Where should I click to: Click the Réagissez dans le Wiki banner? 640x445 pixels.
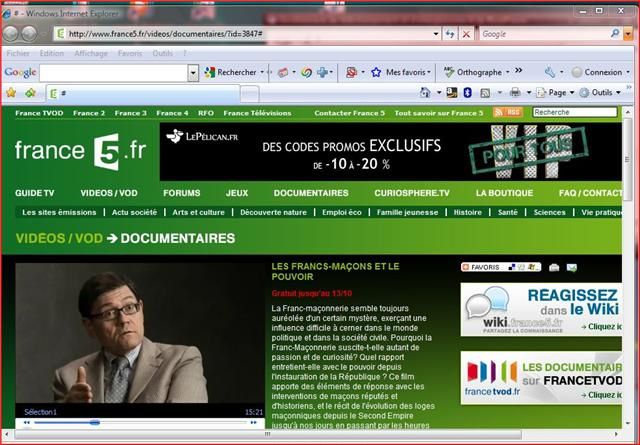541,309
